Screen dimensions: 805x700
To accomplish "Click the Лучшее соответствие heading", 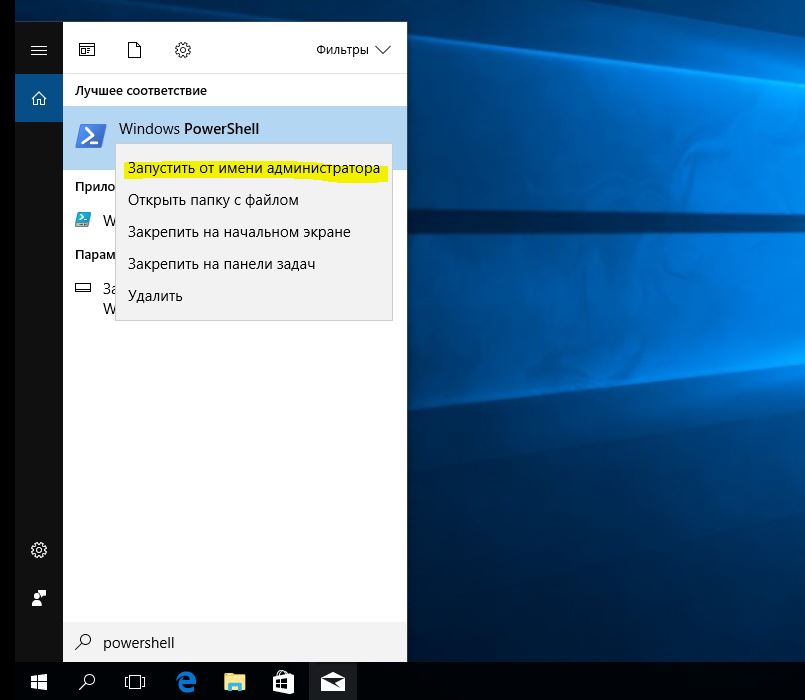I will coord(141,90).
